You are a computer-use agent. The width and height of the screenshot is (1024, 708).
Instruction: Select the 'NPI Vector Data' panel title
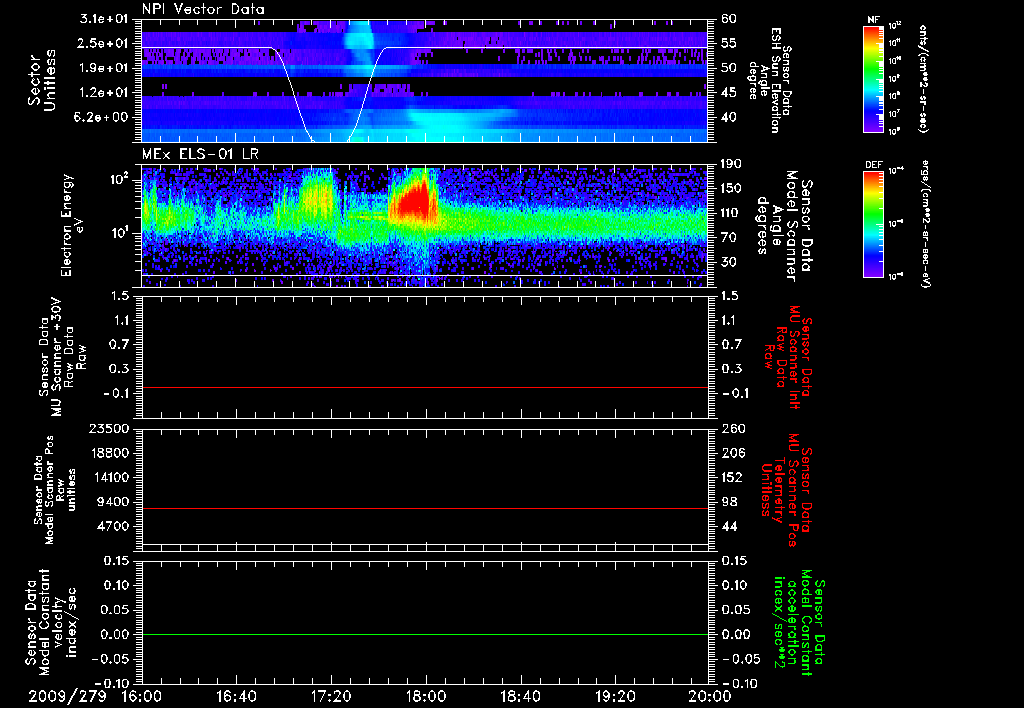click(203, 9)
